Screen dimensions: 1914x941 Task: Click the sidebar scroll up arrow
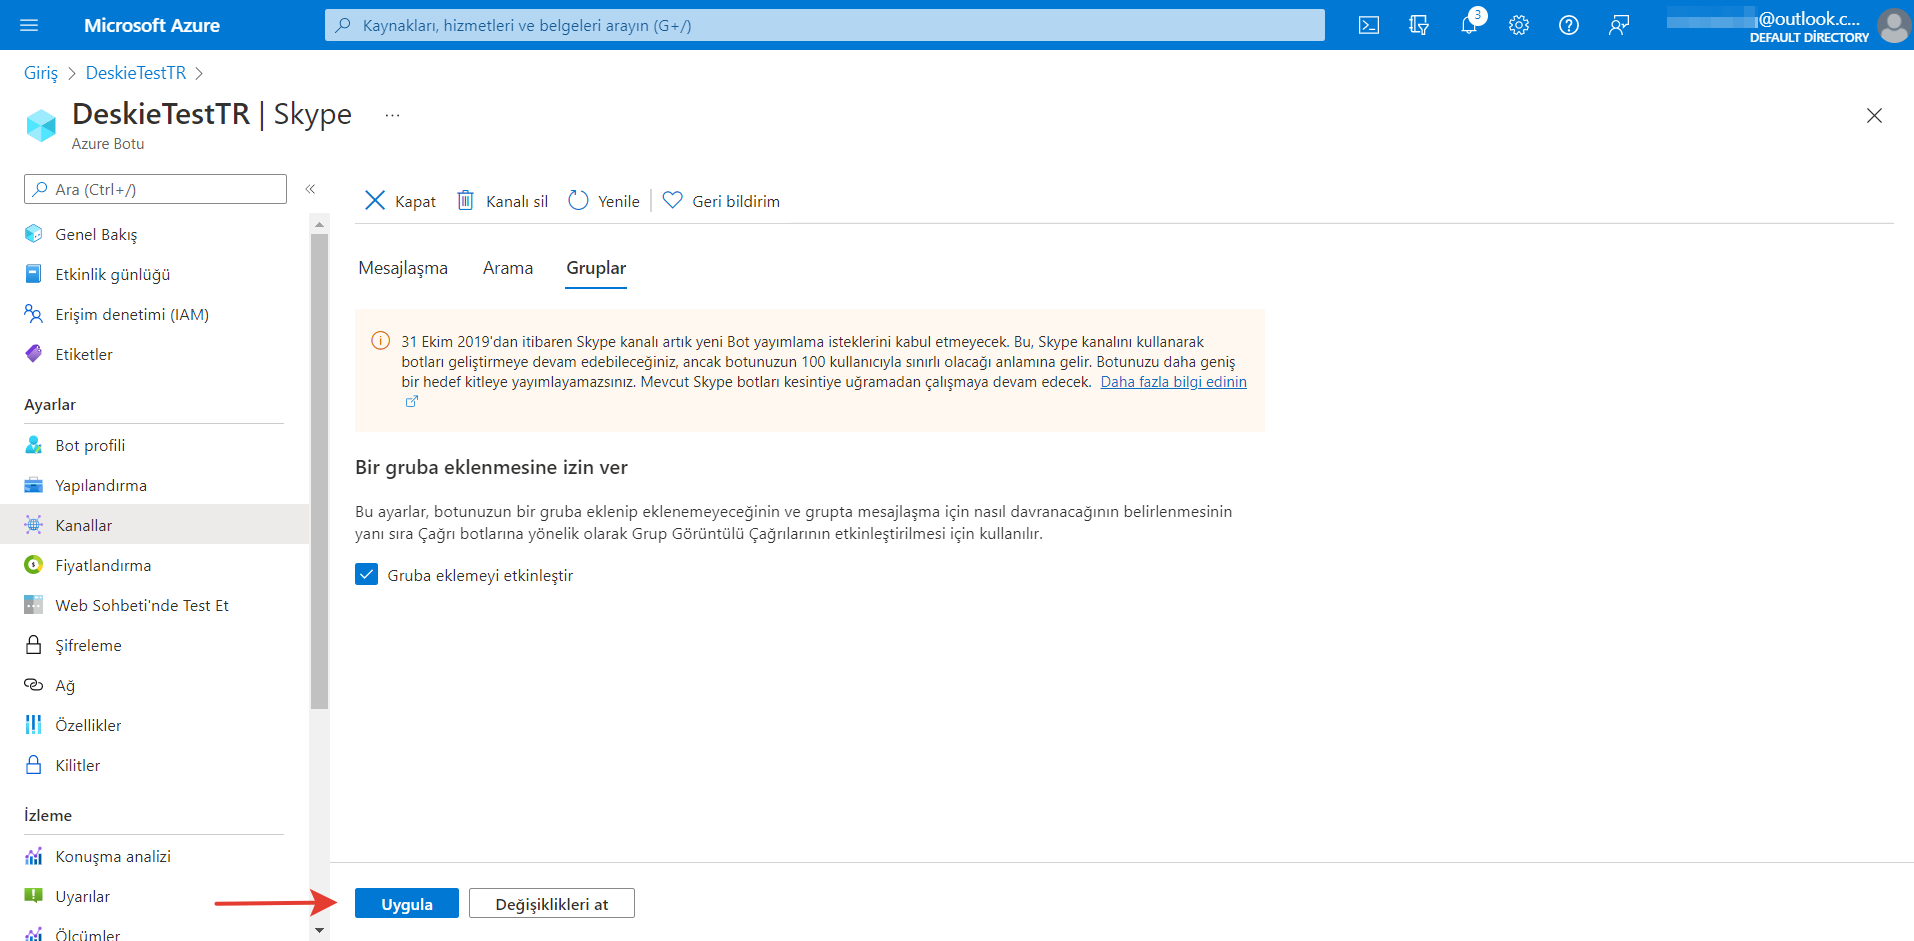click(x=319, y=224)
